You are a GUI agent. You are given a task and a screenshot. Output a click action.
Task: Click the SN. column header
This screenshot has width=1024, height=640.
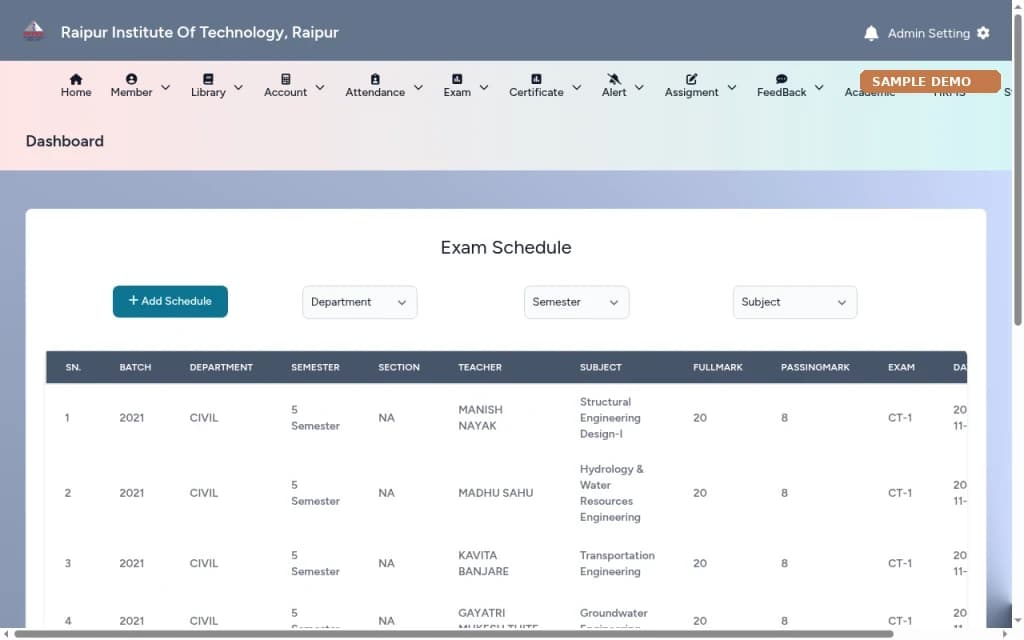[x=73, y=368]
